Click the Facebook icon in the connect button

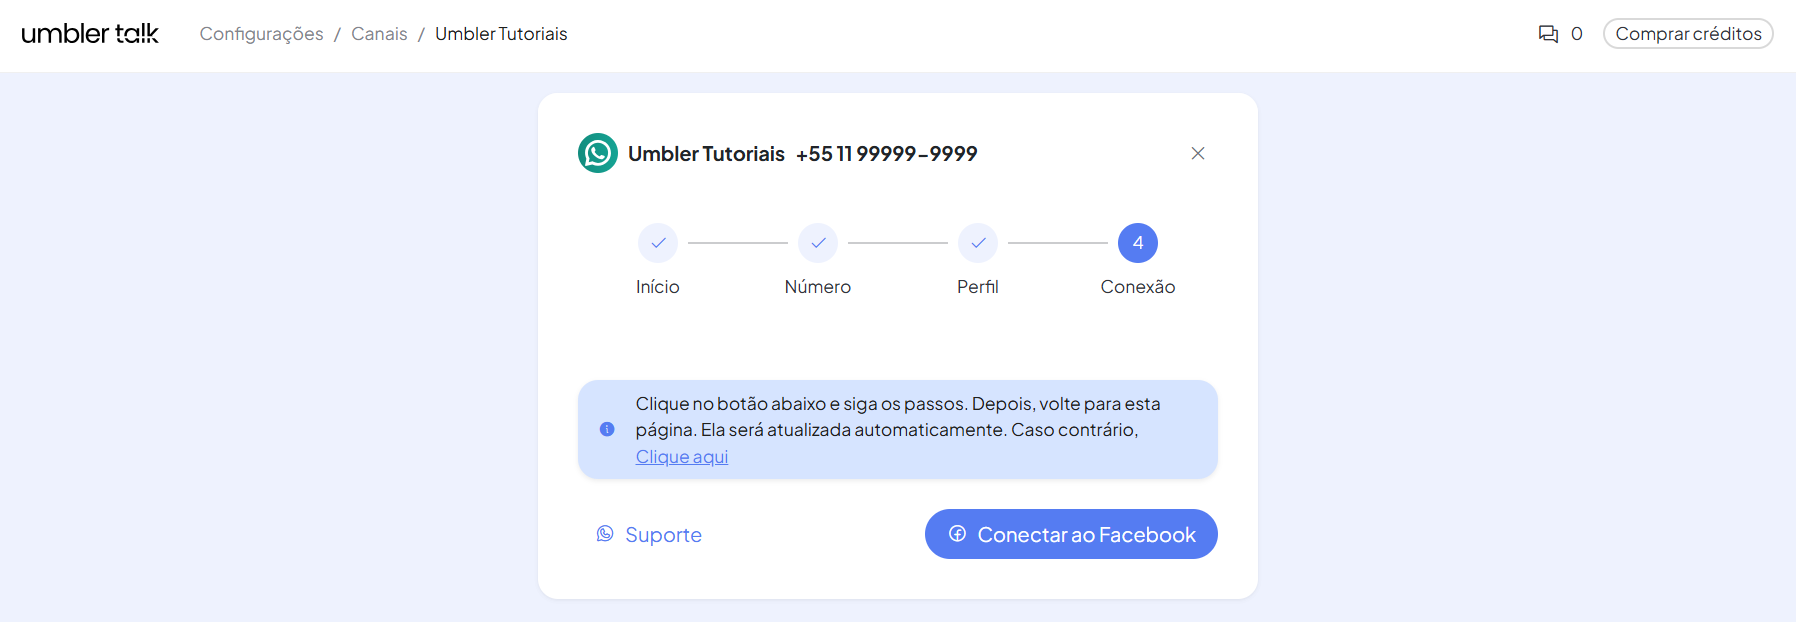[957, 534]
